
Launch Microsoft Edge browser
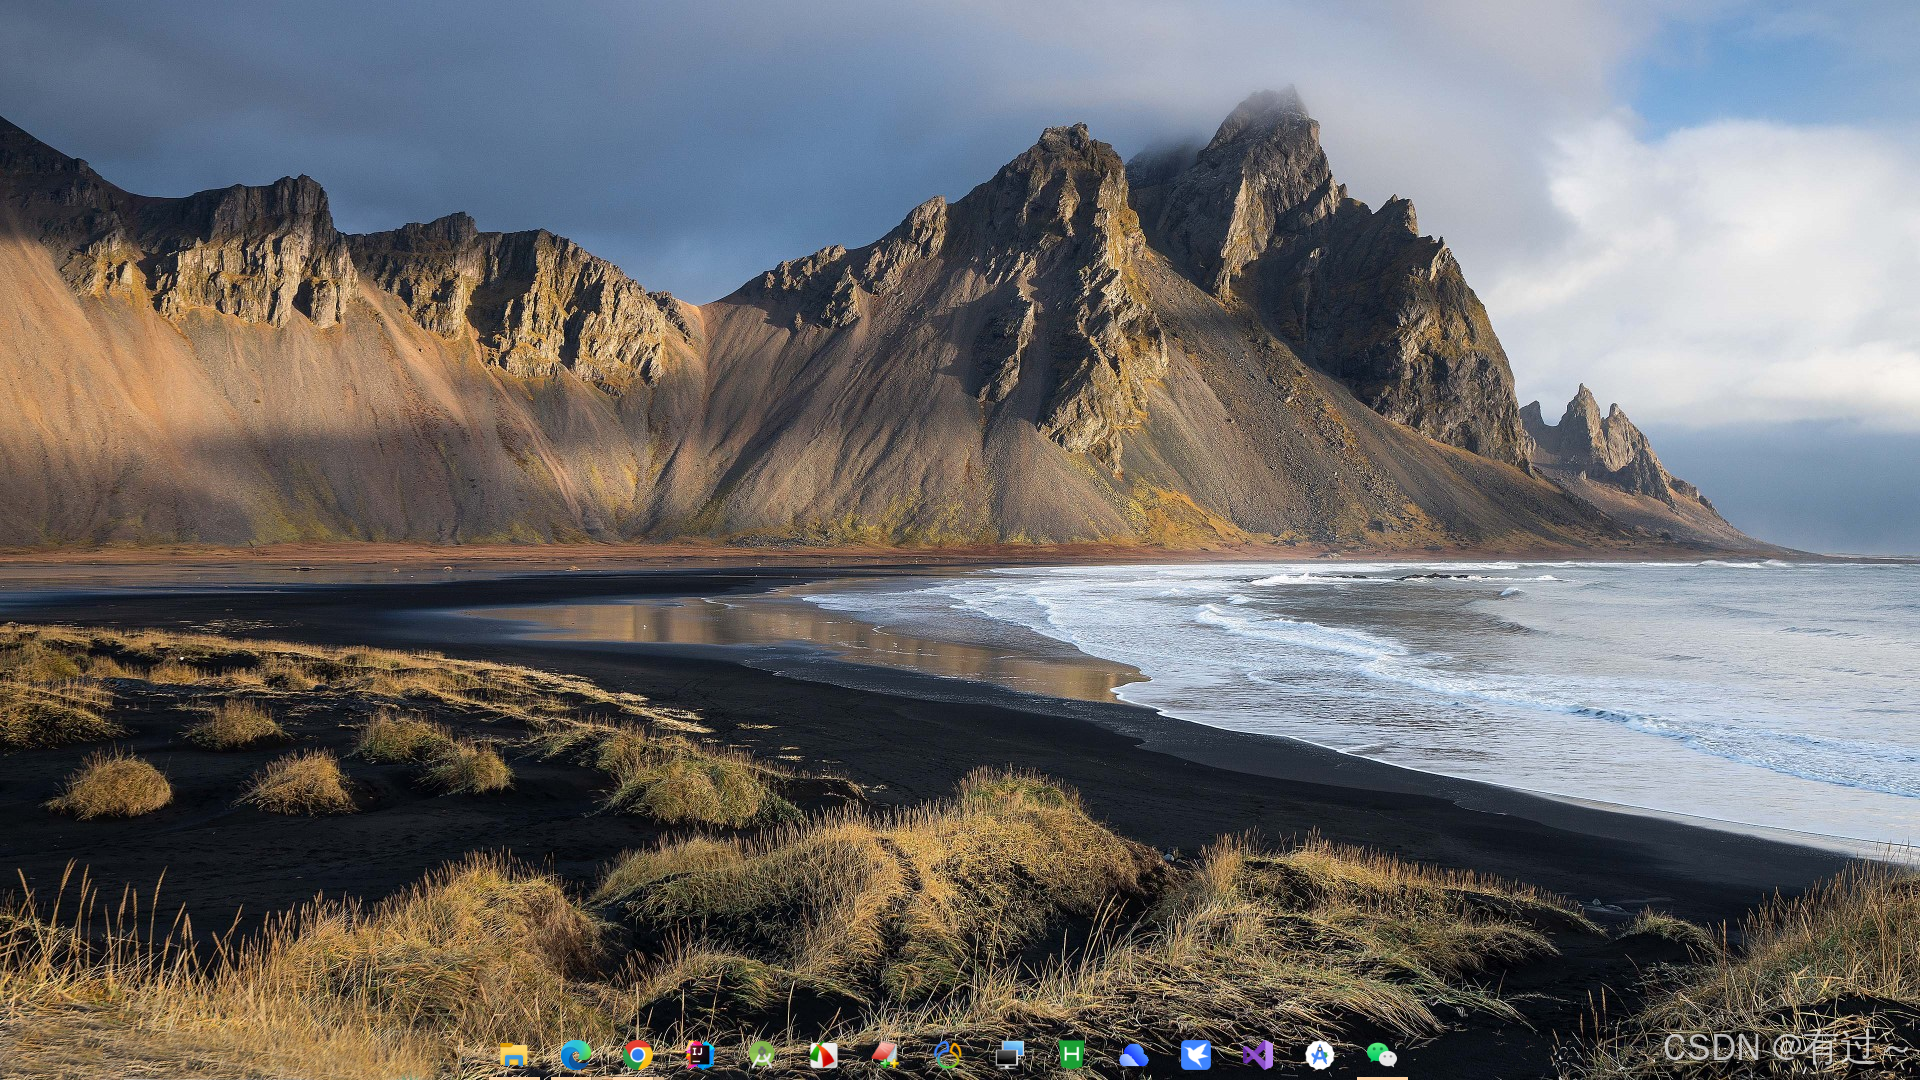(x=575, y=1055)
